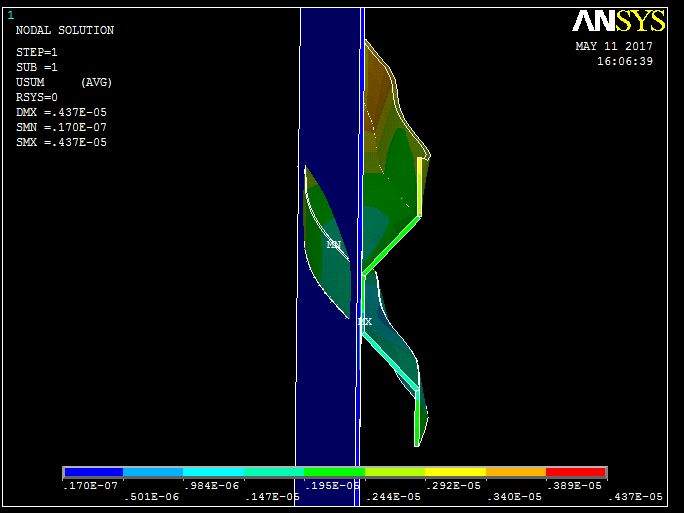Click the .170E-07 legend value
Viewport: 684px width, 513px height.
point(91,486)
